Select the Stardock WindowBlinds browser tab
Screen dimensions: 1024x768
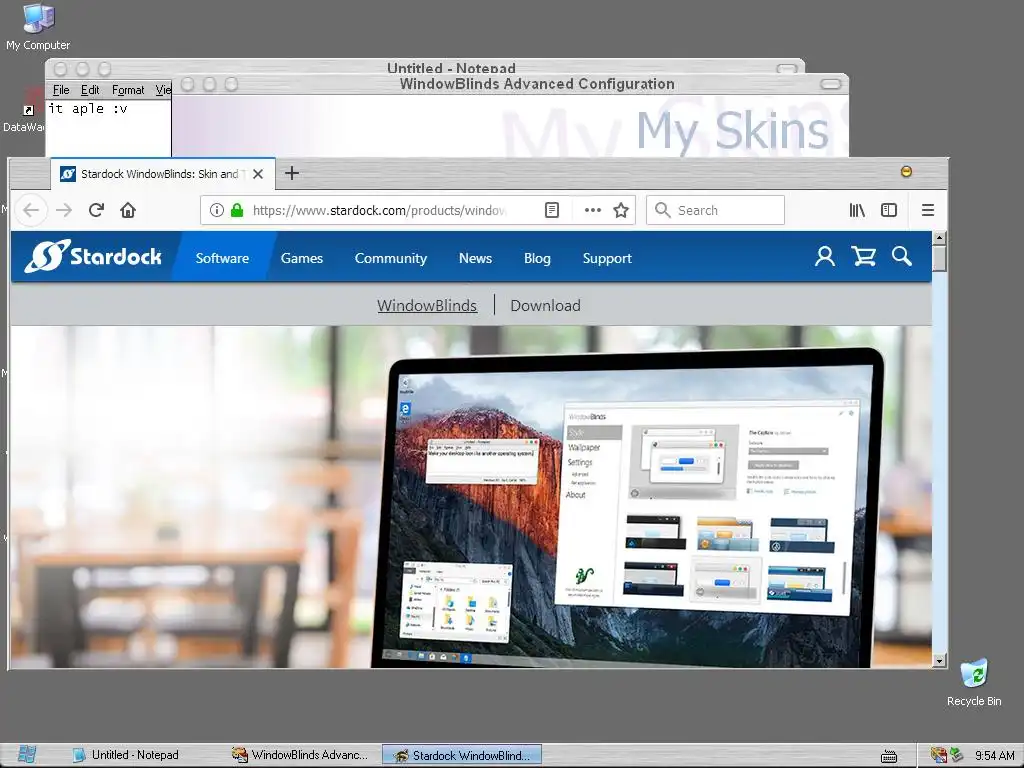tap(162, 174)
